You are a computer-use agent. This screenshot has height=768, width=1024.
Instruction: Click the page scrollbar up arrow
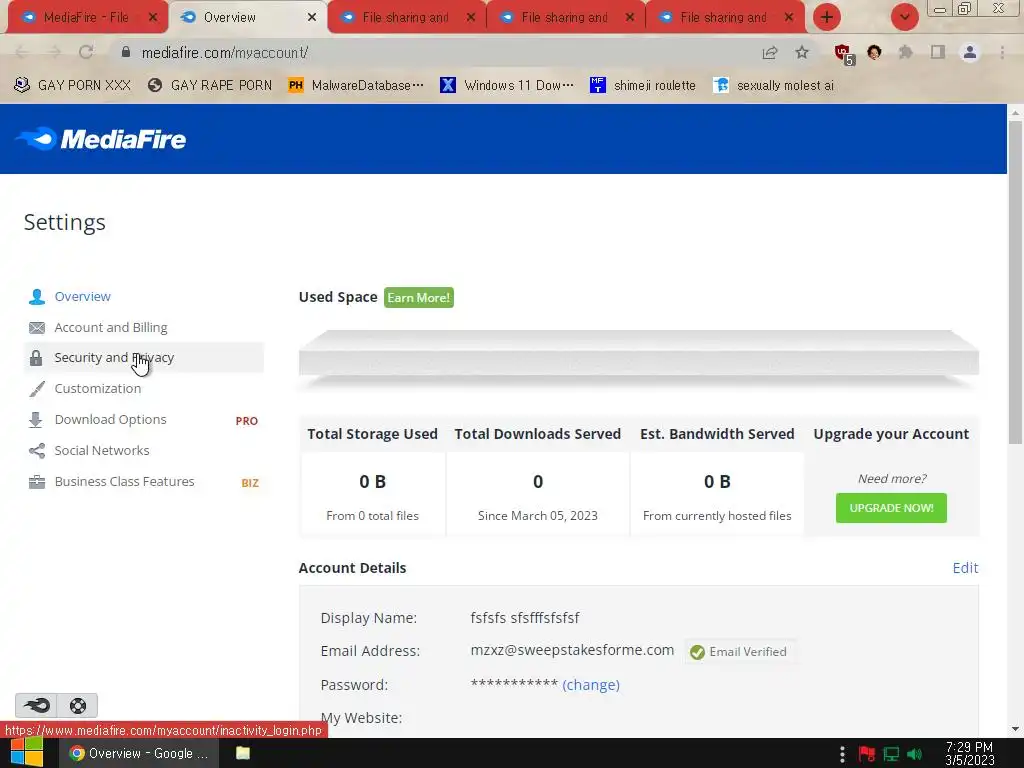tap(1015, 112)
